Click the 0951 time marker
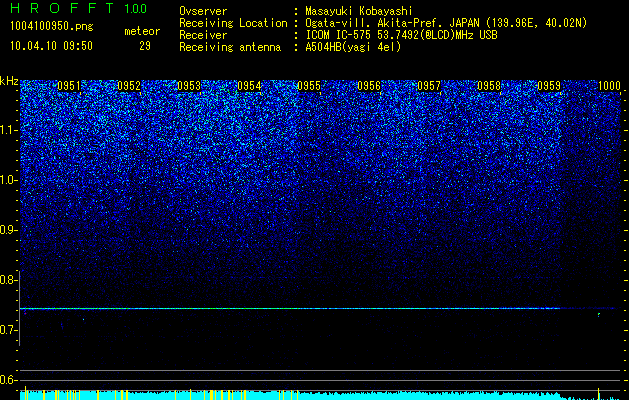The height and width of the screenshot is (400, 629). [69, 86]
